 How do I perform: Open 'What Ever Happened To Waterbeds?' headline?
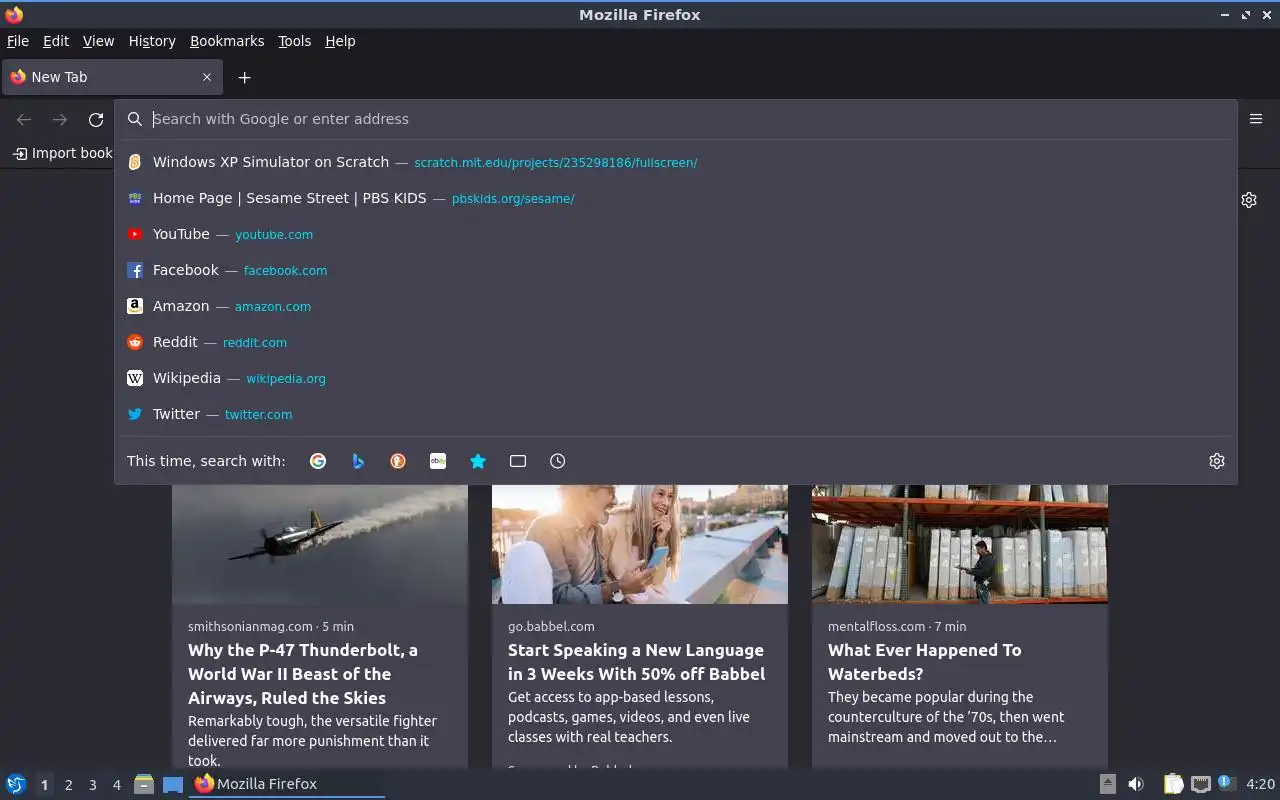(x=925, y=662)
